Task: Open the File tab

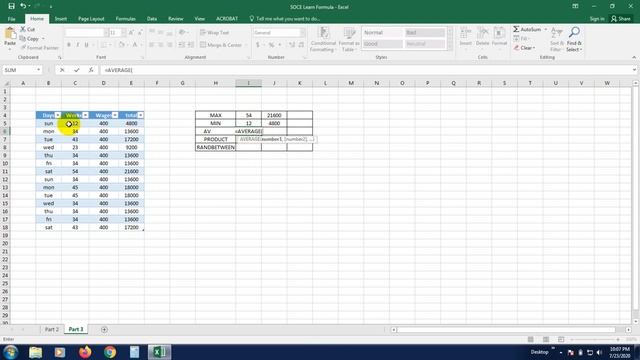Action: 11,19
